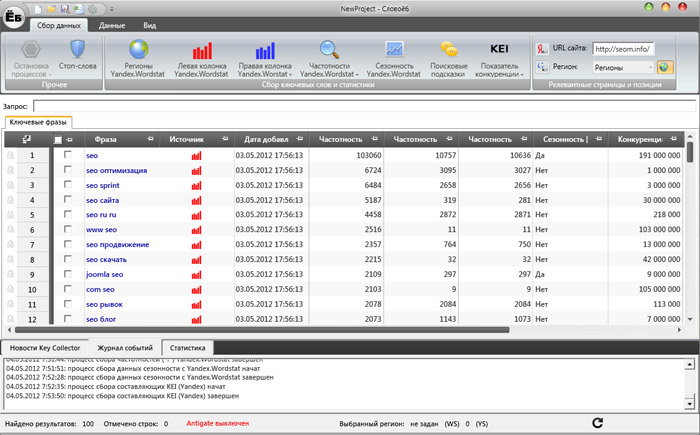
Task: Toggle the select-all checkbox in table header
Action: pyautogui.click(x=58, y=140)
